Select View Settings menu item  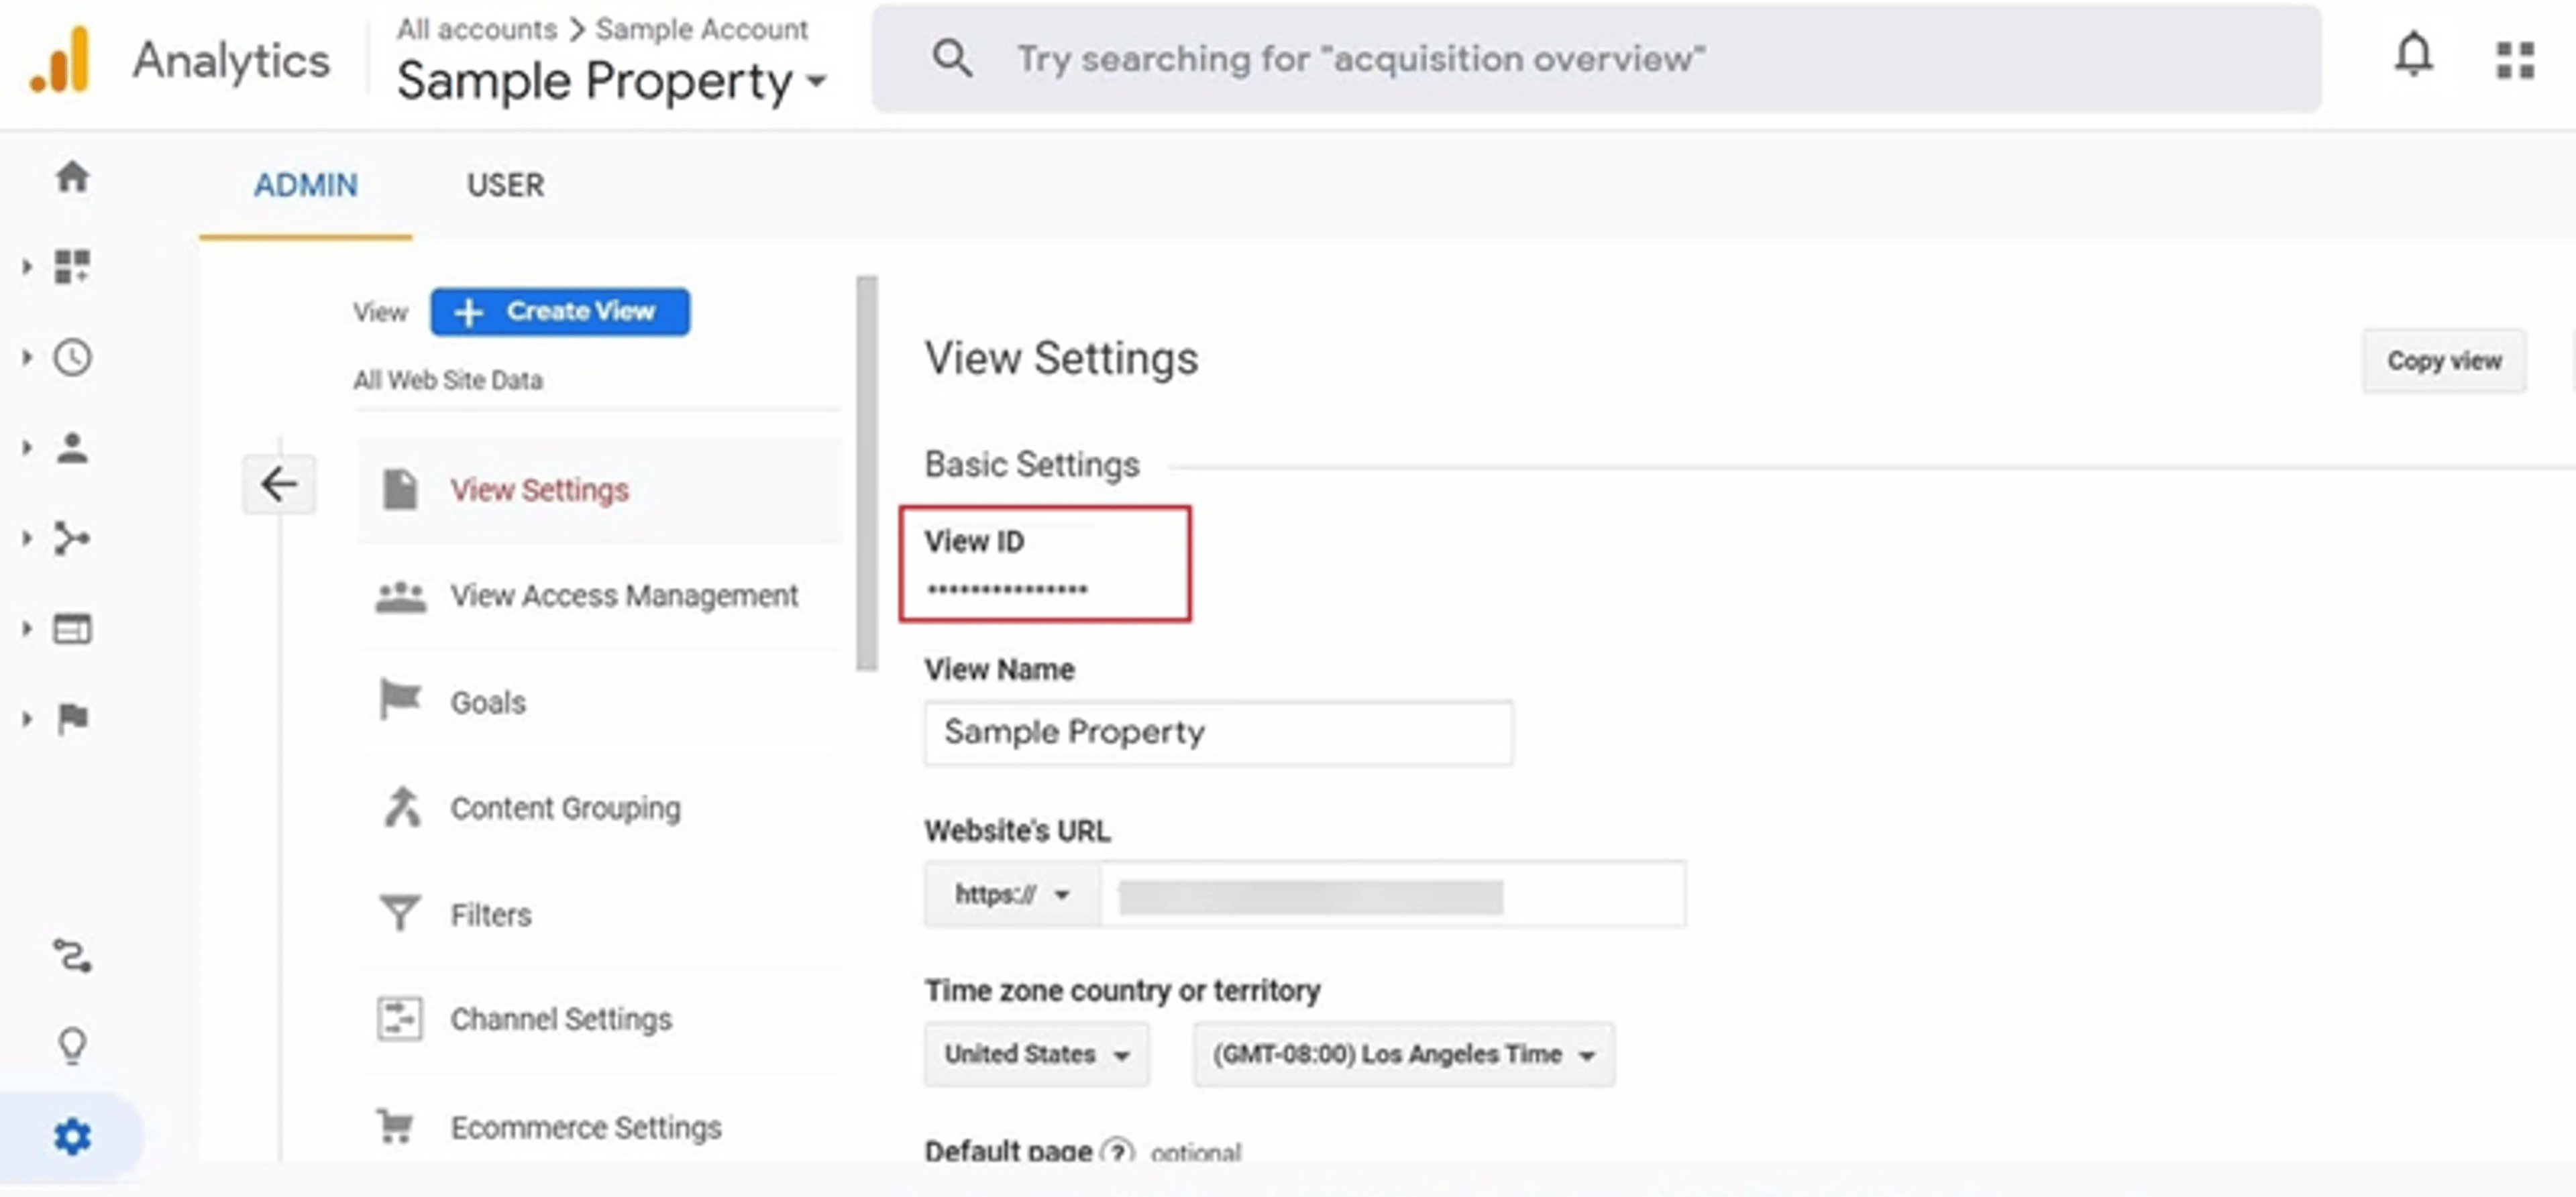[x=600, y=490]
